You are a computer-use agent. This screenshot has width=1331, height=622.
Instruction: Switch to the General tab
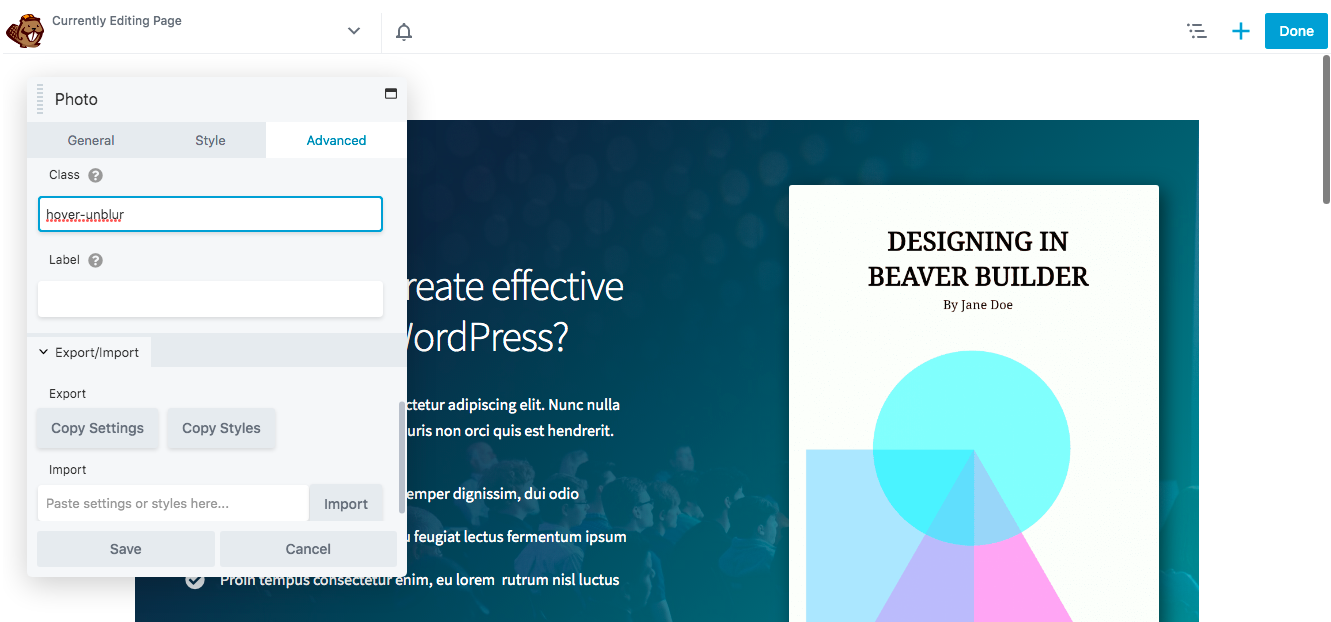91,140
